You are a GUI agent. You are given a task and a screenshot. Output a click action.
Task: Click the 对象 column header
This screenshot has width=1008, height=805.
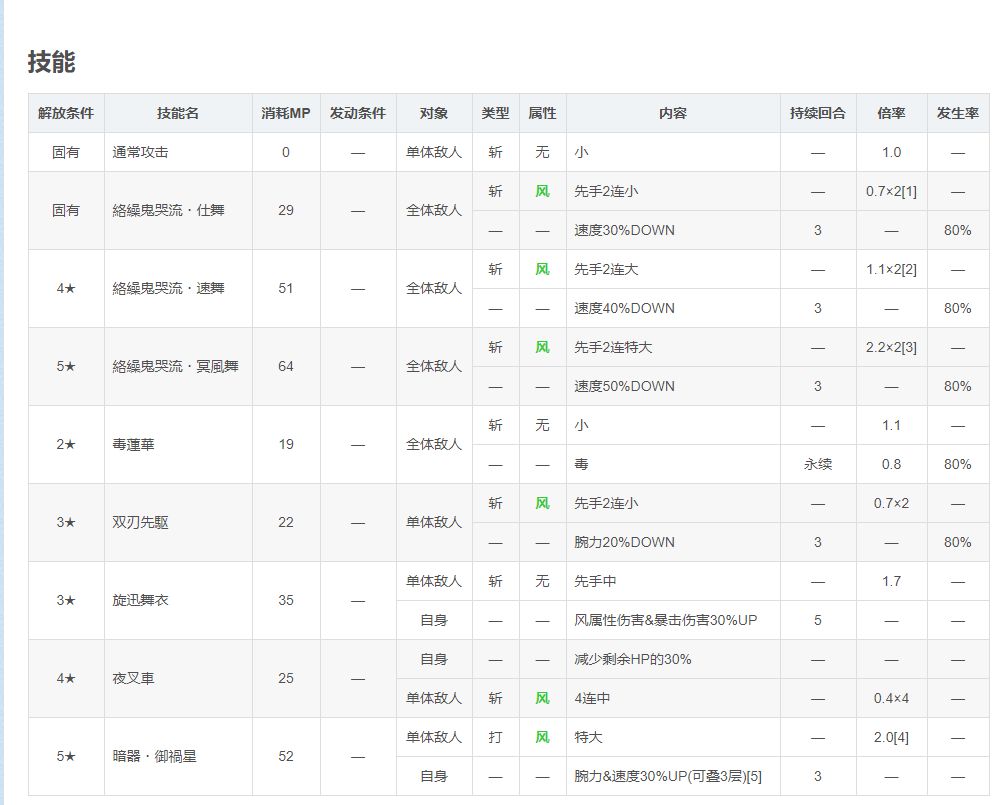pyautogui.click(x=434, y=113)
